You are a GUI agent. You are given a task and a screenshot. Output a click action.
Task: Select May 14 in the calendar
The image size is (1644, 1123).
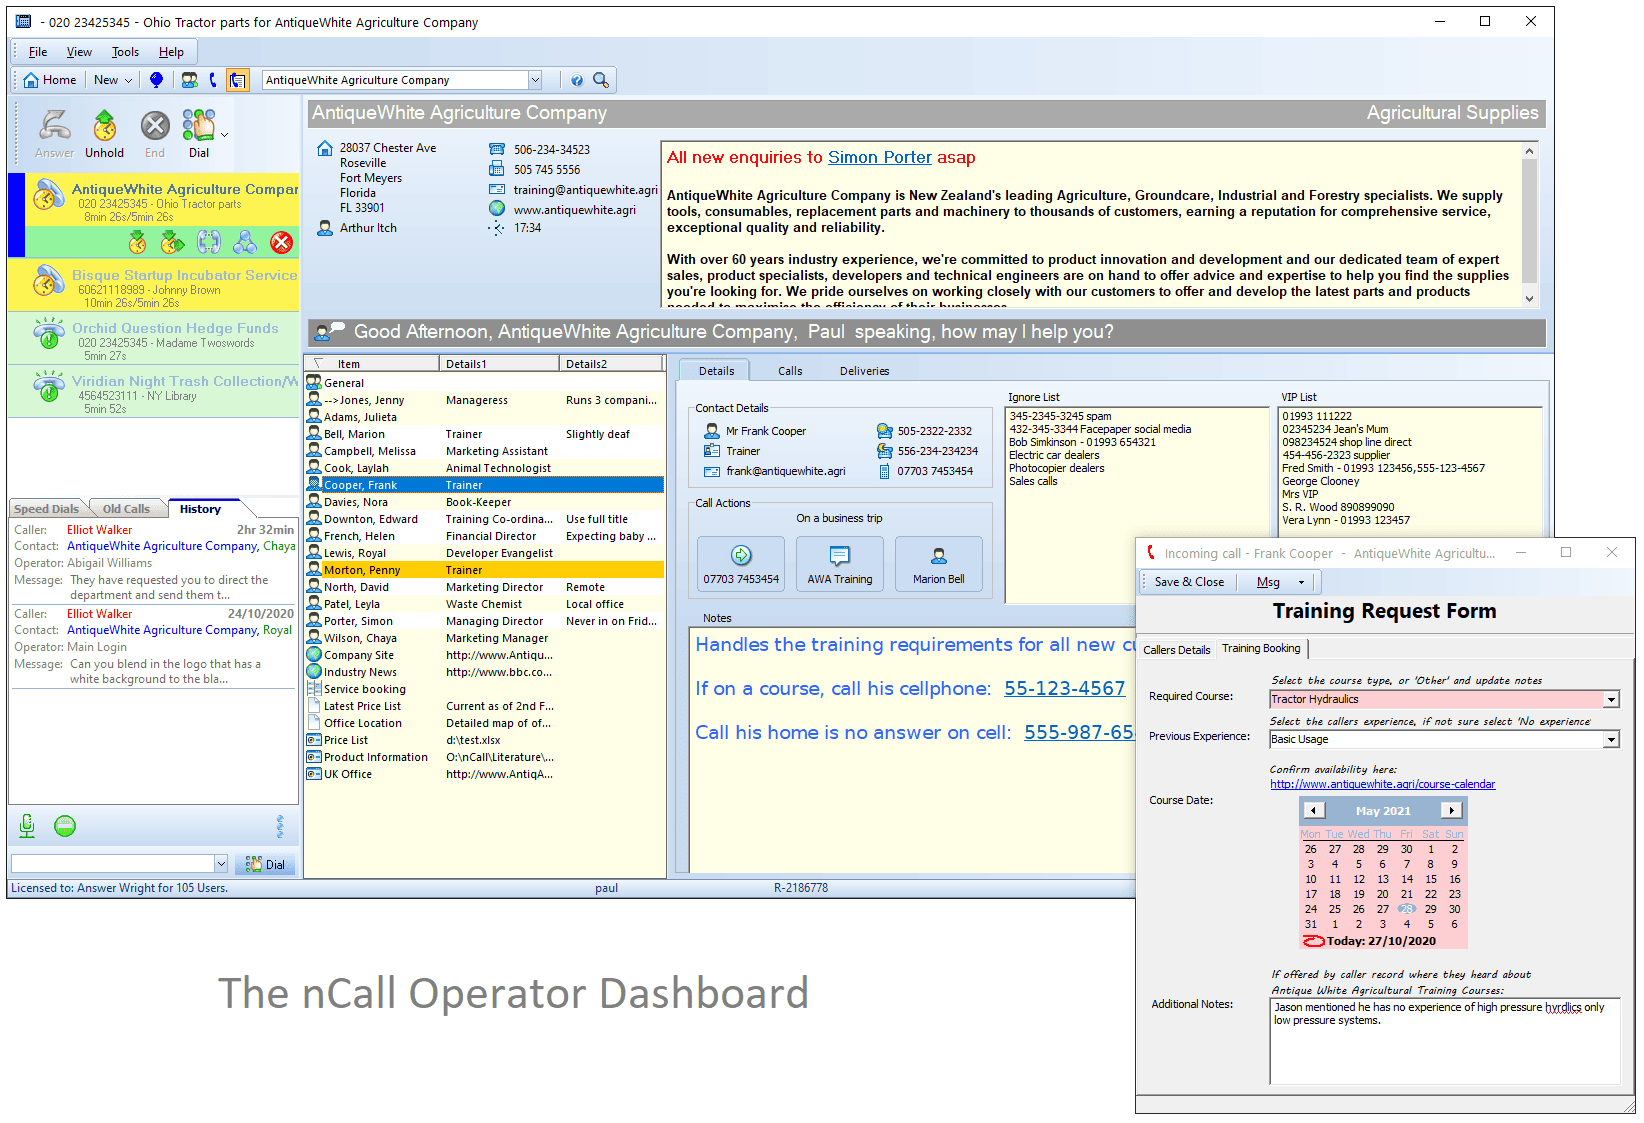(1407, 879)
